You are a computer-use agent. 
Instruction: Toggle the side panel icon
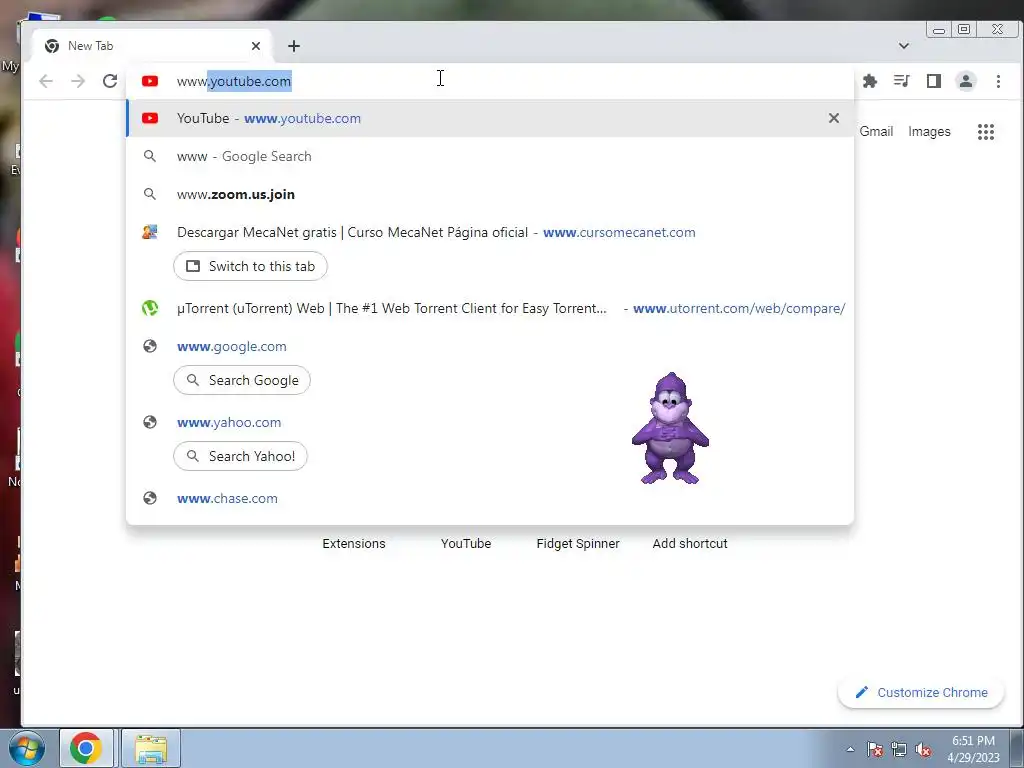[x=933, y=81]
